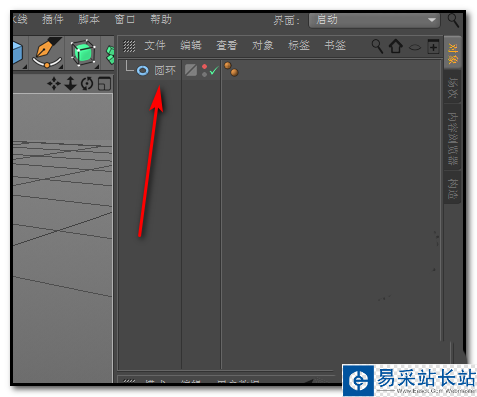Click the orange spheres tag on 圆环
This screenshot has width=477, height=397.
pyautogui.click(x=231, y=69)
